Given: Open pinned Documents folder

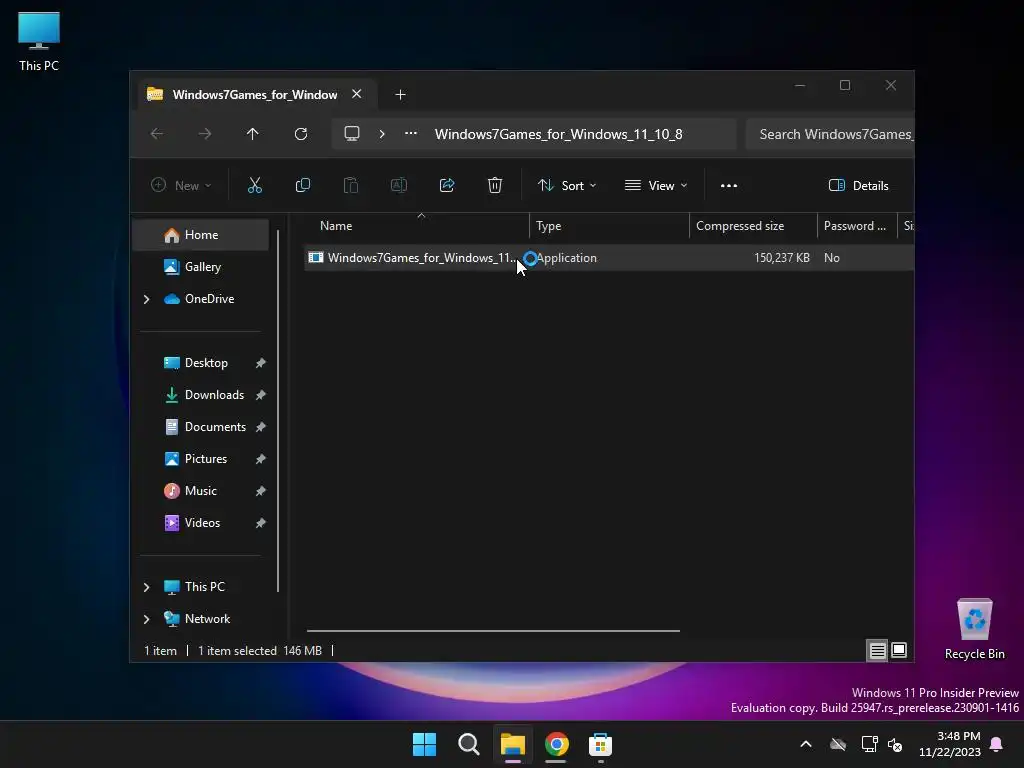Looking at the screenshot, I should tap(215, 426).
